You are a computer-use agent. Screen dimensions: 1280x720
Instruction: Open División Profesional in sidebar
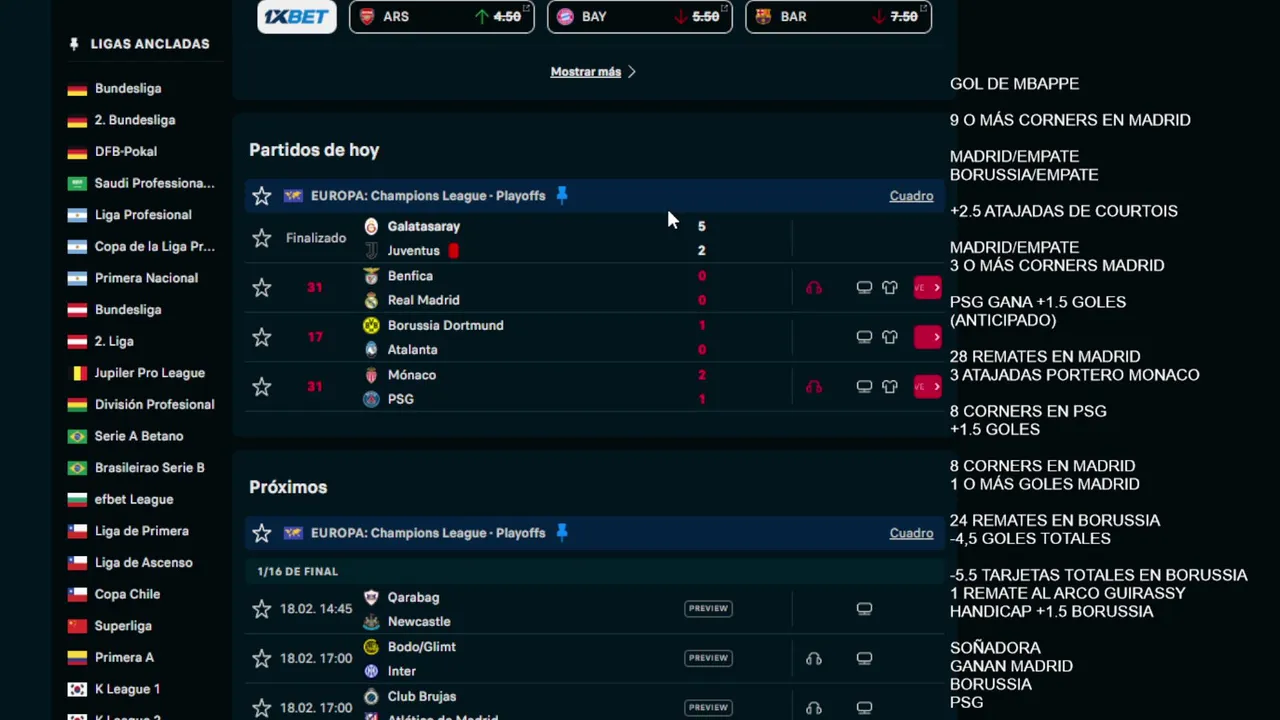[x=154, y=405]
